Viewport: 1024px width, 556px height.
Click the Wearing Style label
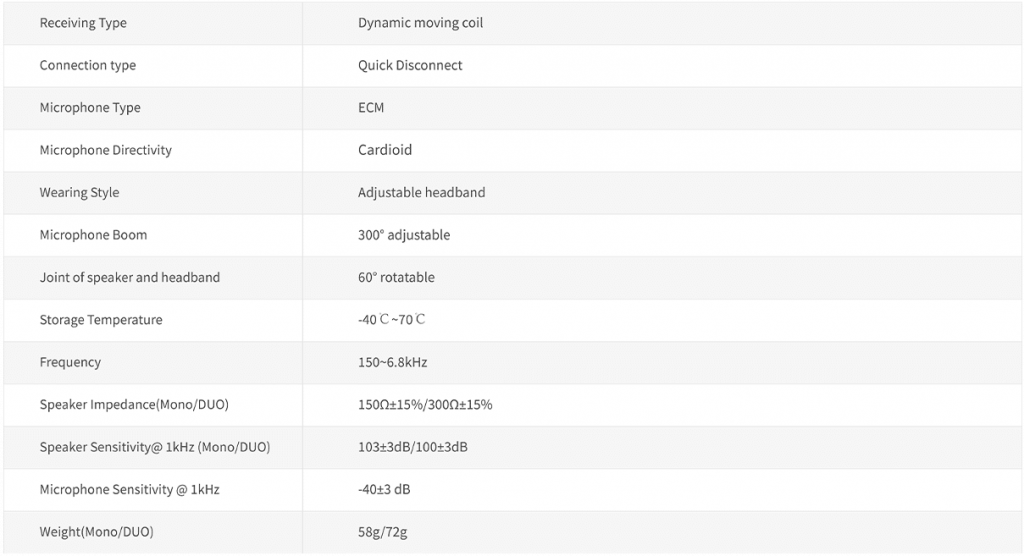click(x=79, y=192)
